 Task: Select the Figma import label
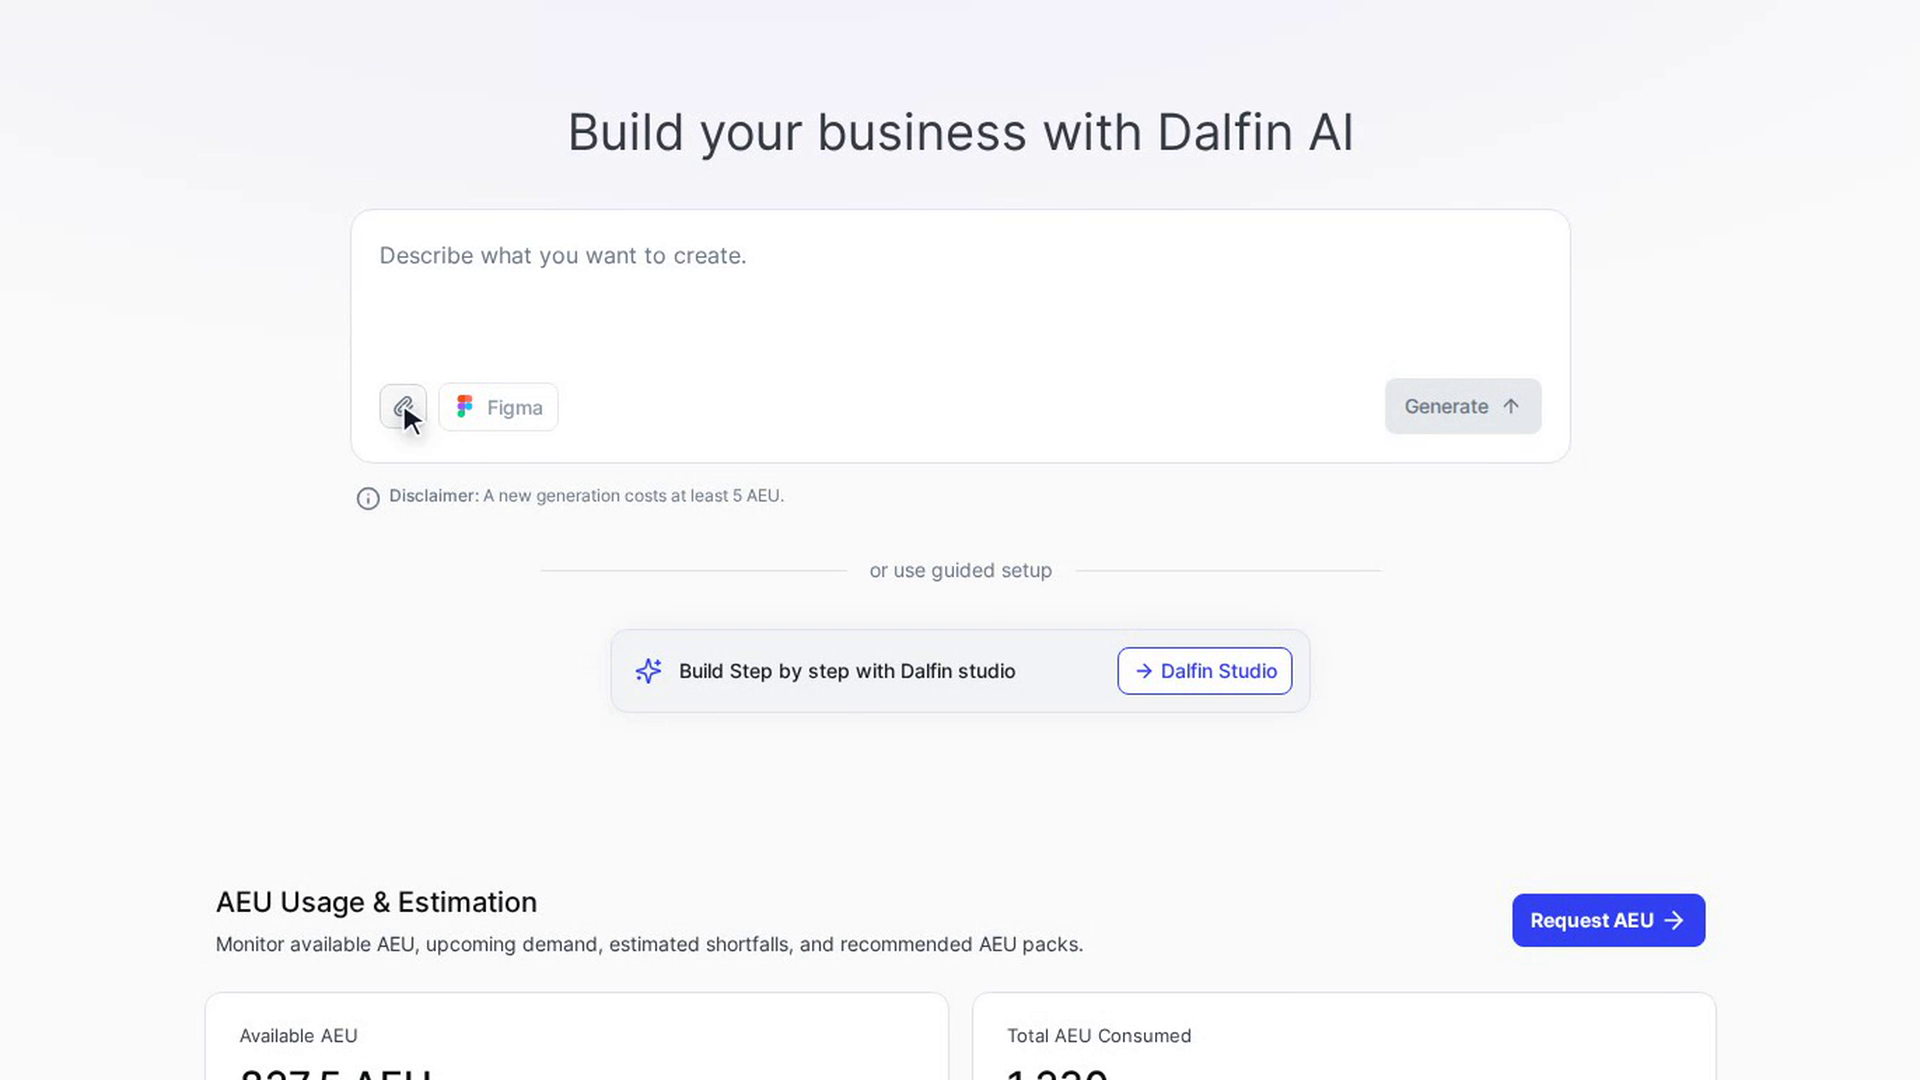click(x=515, y=407)
